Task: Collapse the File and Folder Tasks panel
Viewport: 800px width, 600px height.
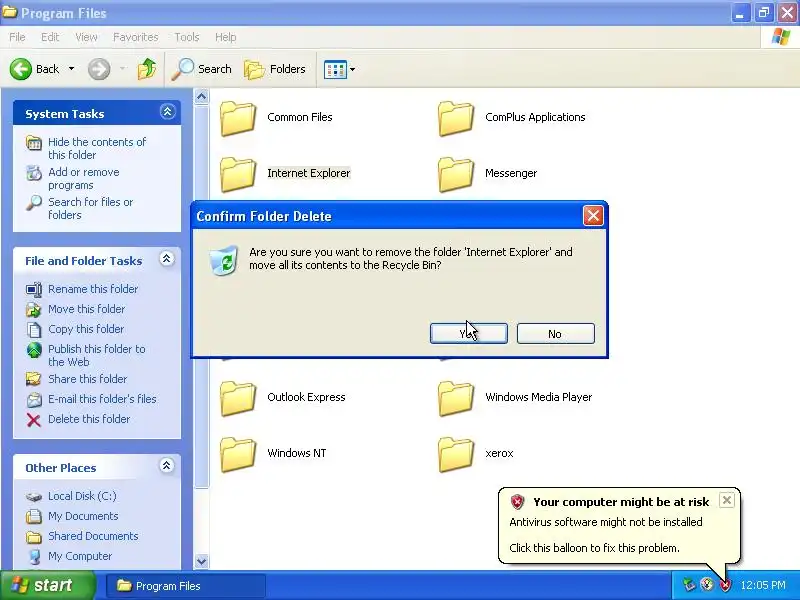Action: [166, 259]
